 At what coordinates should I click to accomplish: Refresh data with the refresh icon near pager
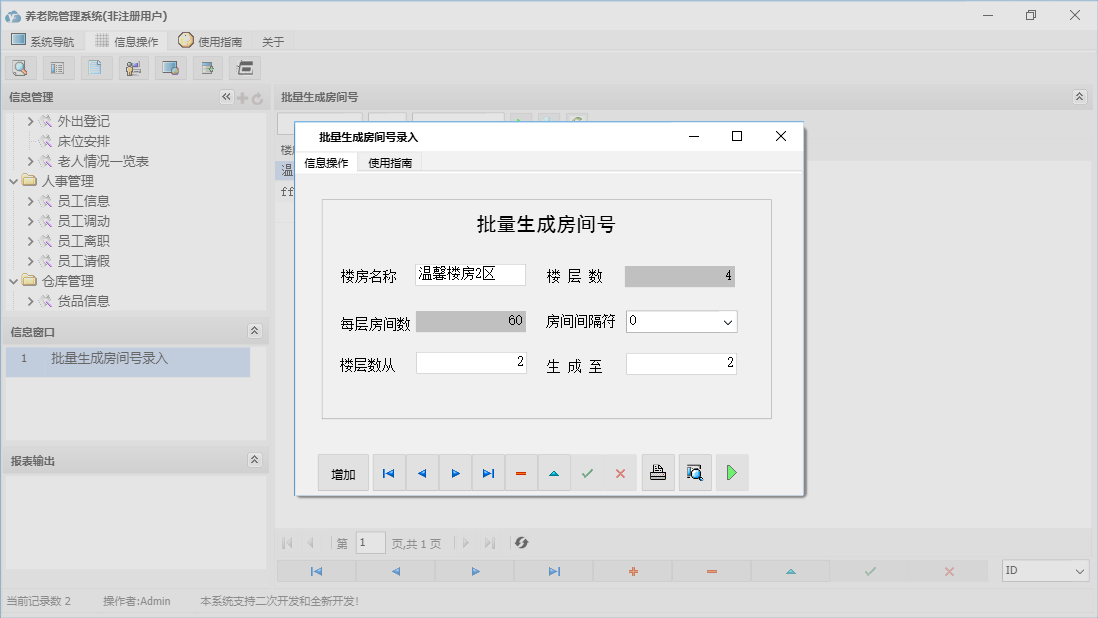coord(520,542)
